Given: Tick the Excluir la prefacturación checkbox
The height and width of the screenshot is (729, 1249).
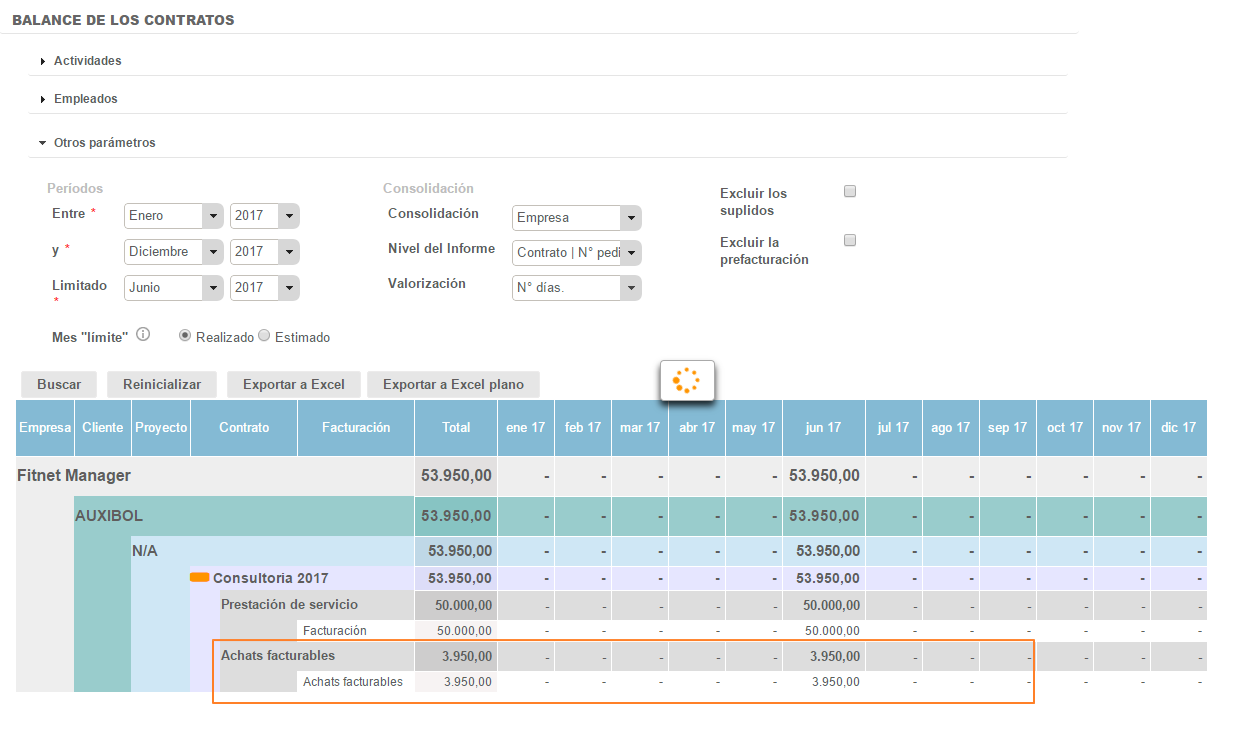Looking at the screenshot, I should (850, 241).
